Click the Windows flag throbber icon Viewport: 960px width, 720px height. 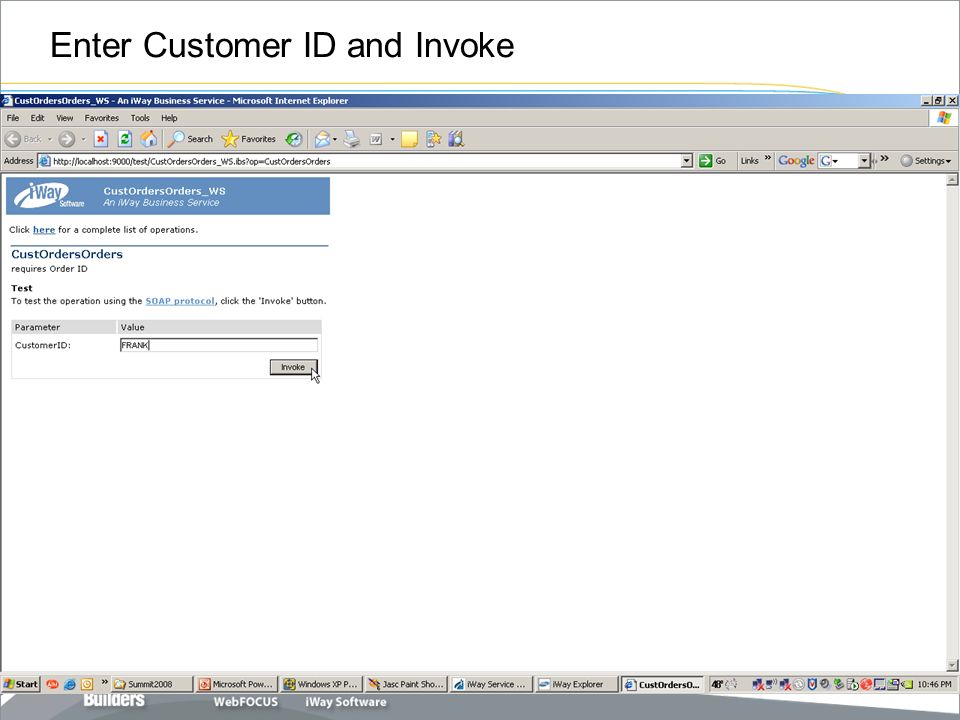(x=943, y=118)
